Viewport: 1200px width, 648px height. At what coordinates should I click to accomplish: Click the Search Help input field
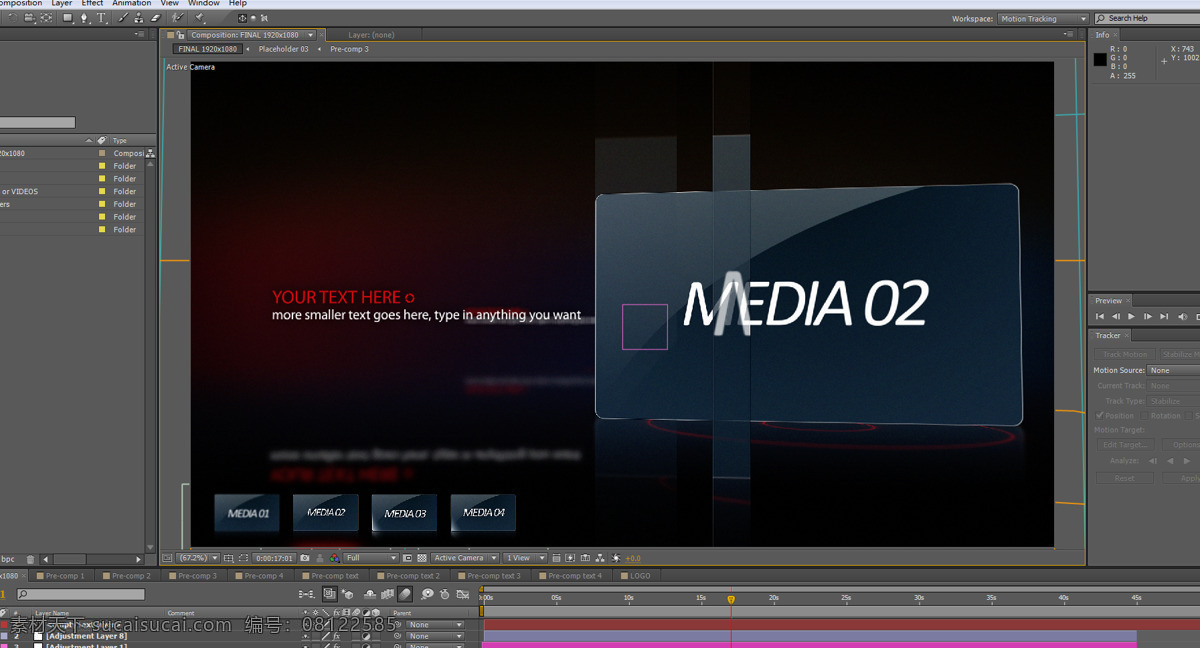pos(1146,19)
